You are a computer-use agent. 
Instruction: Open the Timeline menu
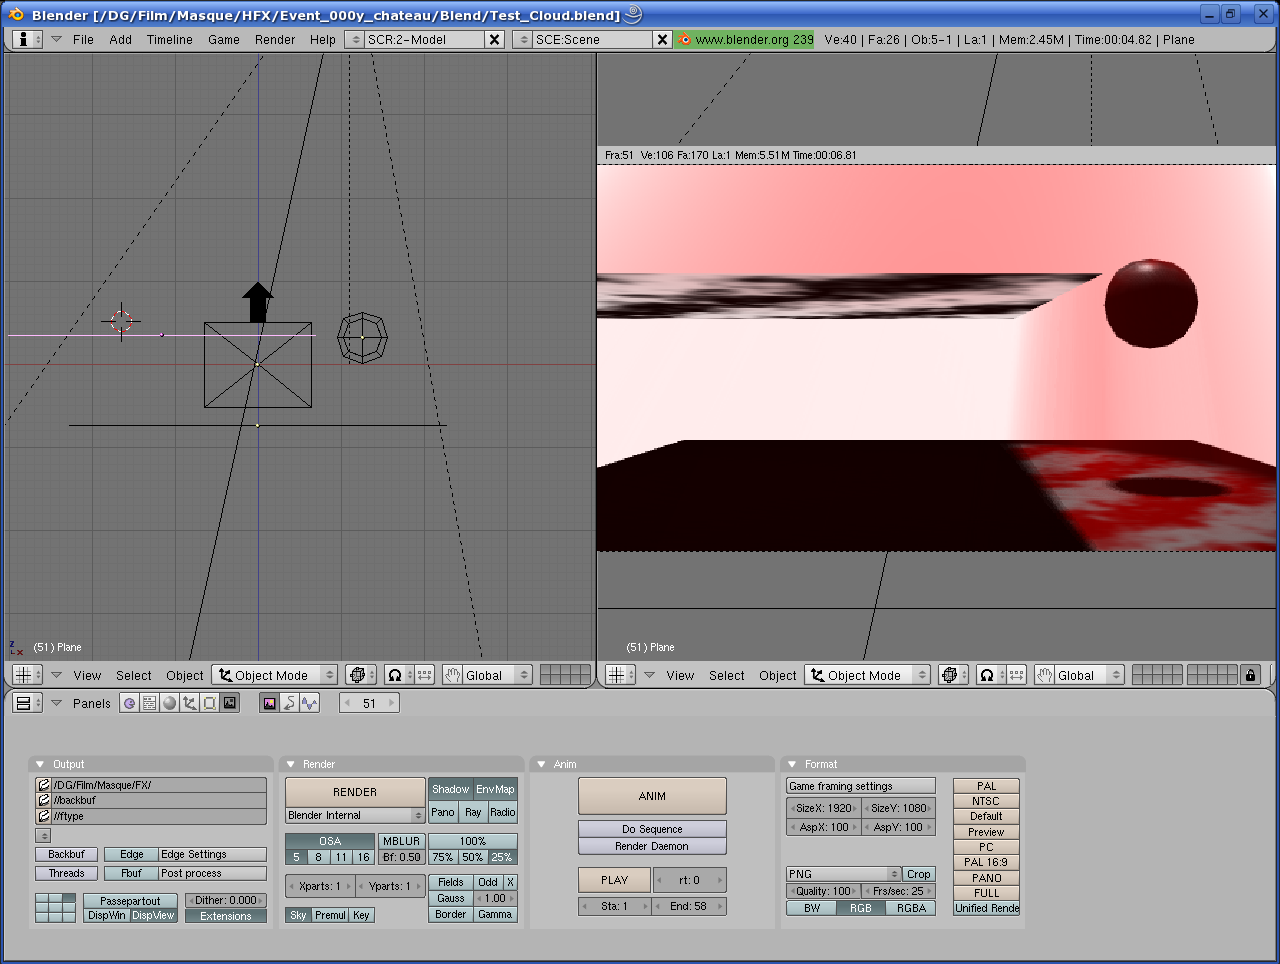tap(170, 39)
